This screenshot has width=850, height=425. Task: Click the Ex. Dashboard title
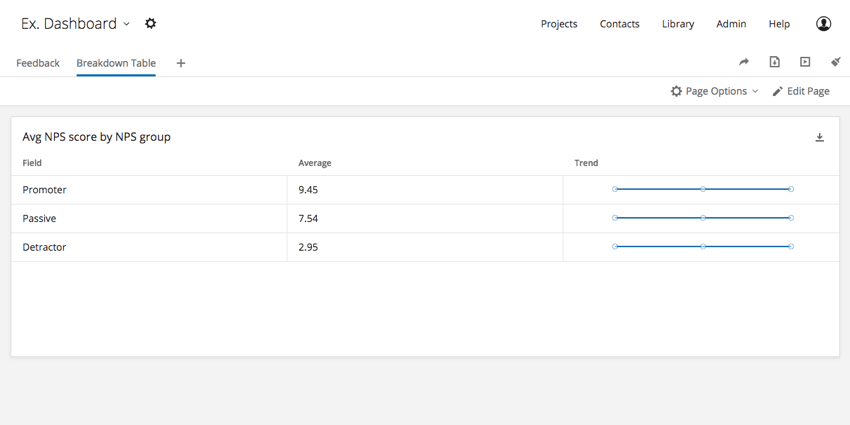click(69, 24)
